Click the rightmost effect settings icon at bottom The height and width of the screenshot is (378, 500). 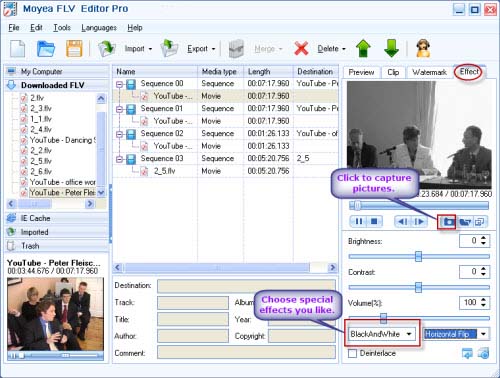[483, 353]
